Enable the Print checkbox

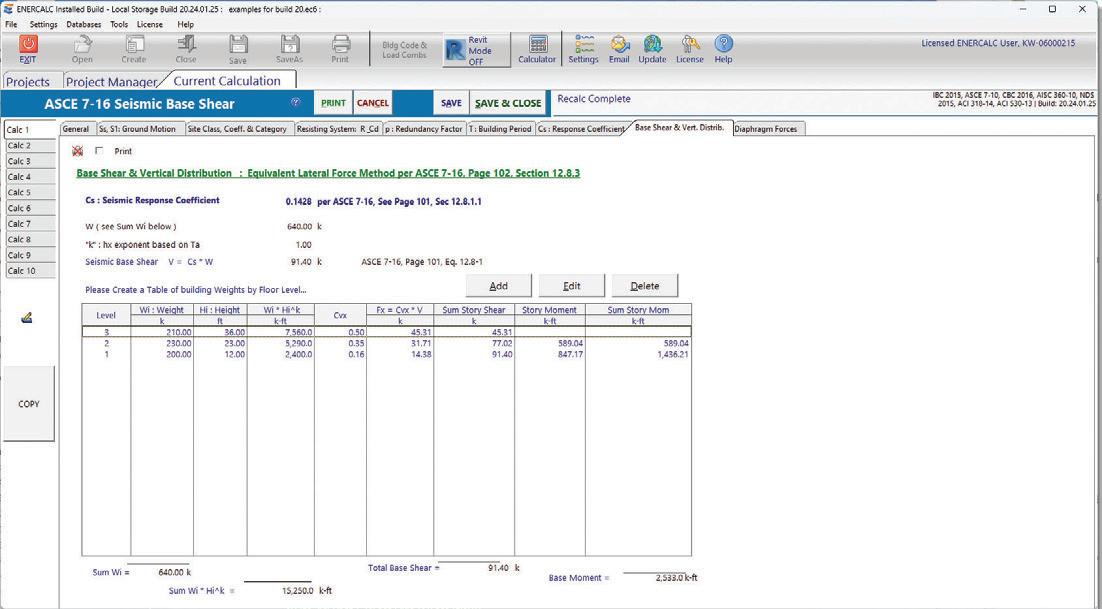click(x=99, y=151)
